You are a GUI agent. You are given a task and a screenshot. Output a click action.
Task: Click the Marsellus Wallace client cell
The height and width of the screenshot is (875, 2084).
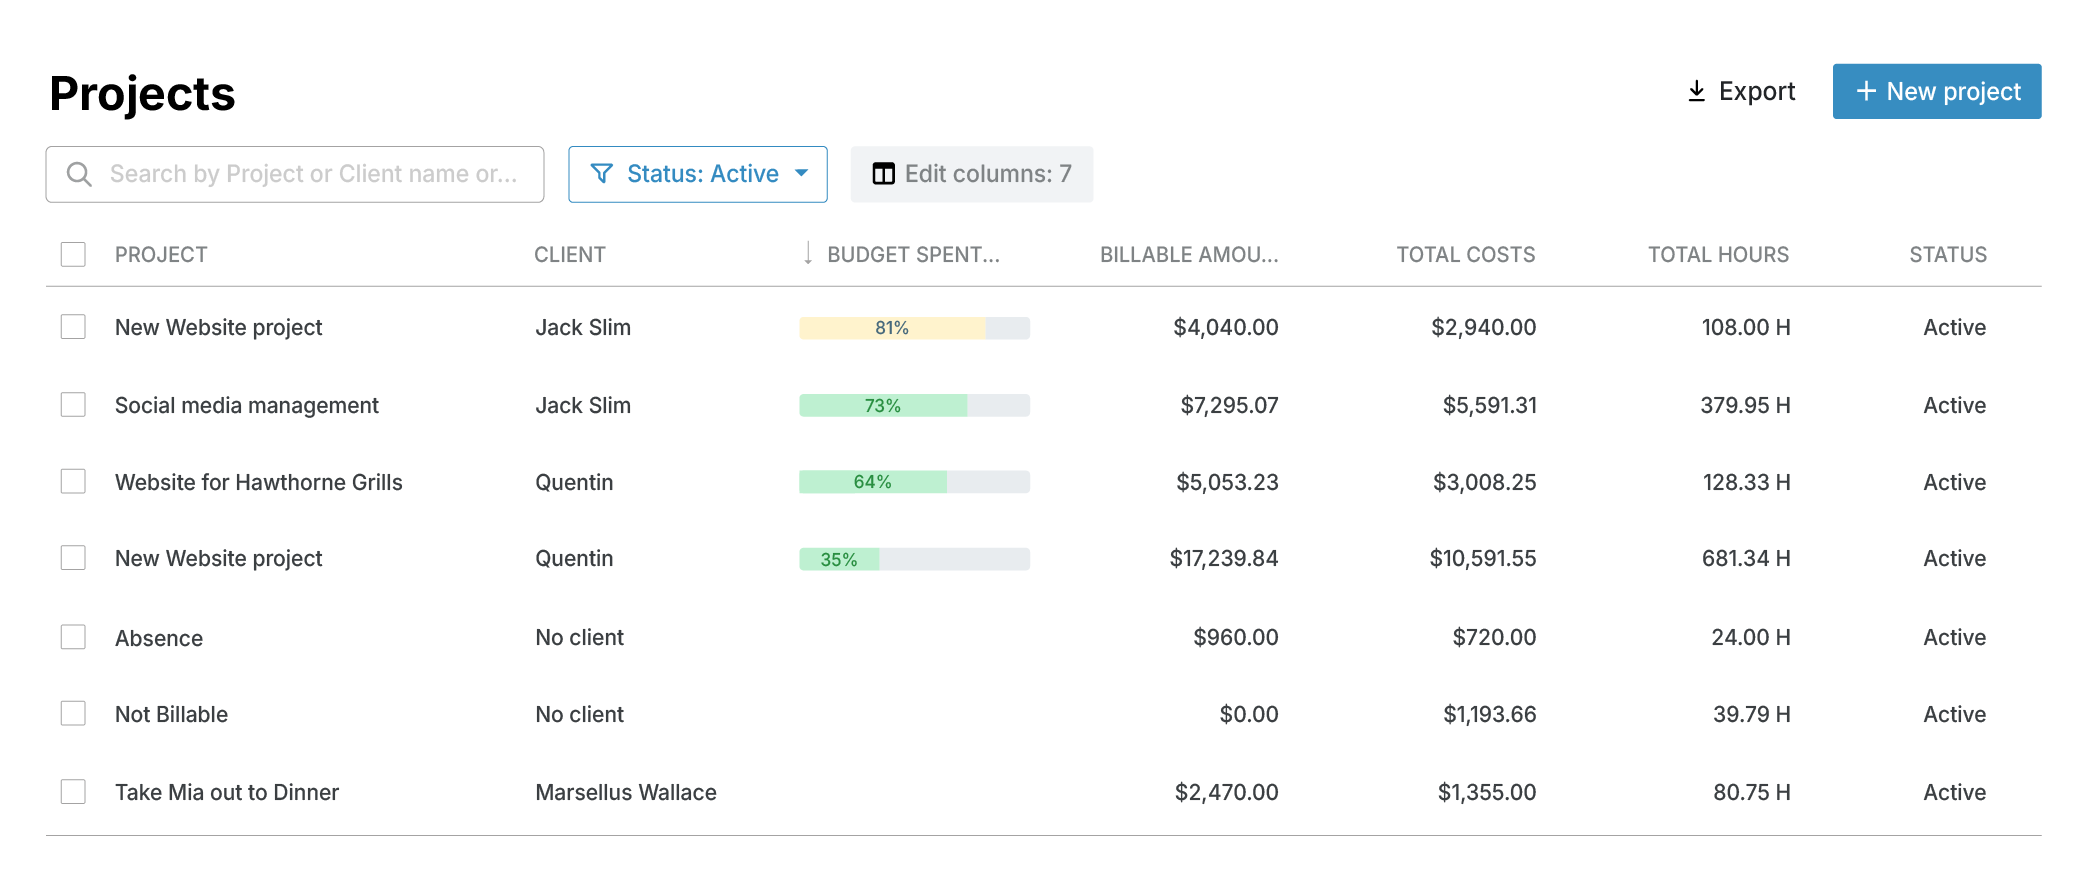(x=626, y=792)
